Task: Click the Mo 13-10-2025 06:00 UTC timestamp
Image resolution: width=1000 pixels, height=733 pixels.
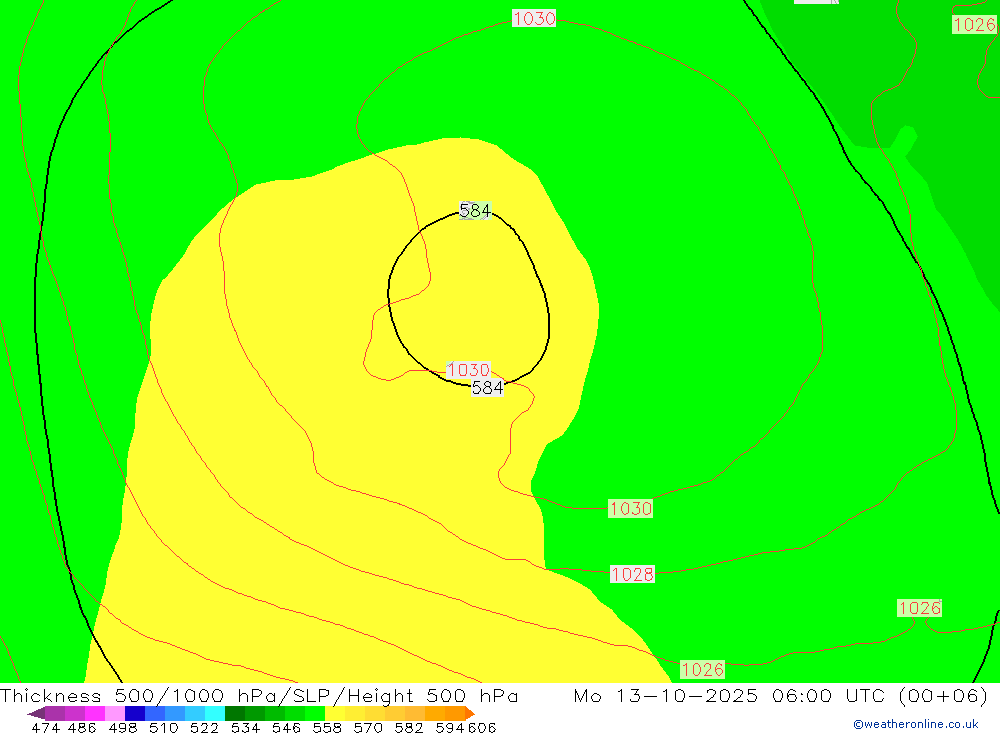Action: pos(781,695)
